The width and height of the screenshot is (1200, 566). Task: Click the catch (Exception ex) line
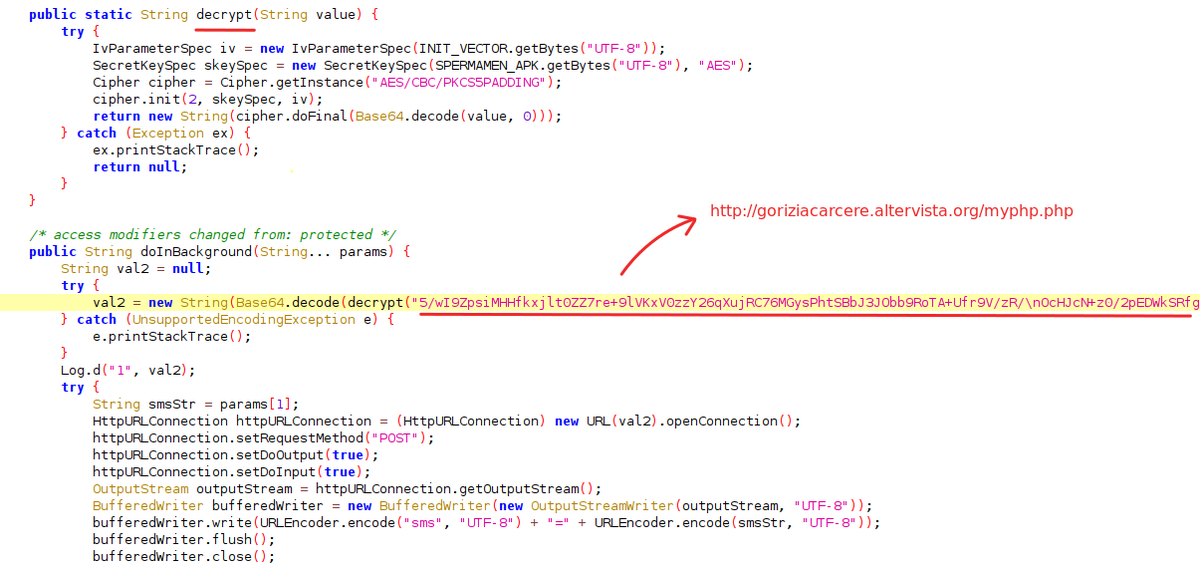pos(155,133)
